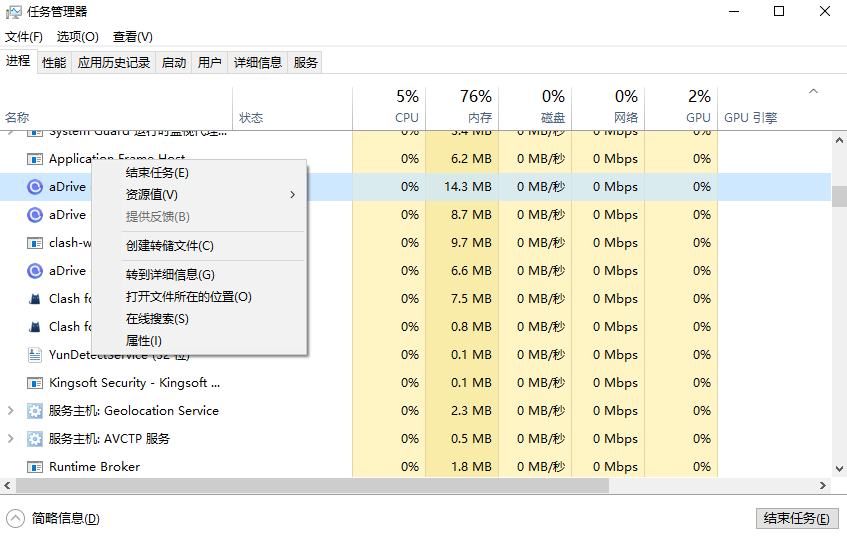Sort by the 网络 column header

click(x=608, y=108)
